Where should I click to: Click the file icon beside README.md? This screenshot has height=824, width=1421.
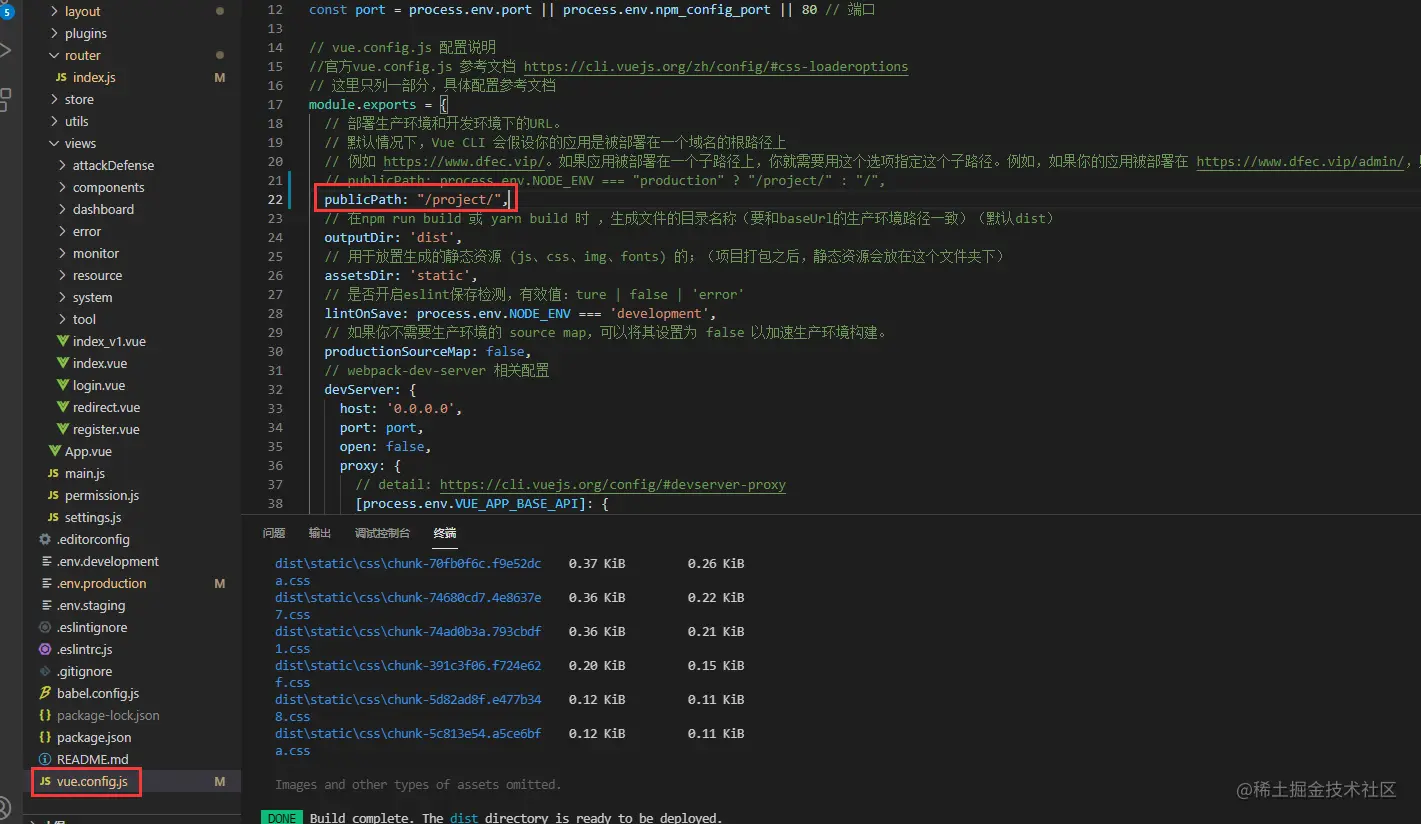(44, 759)
